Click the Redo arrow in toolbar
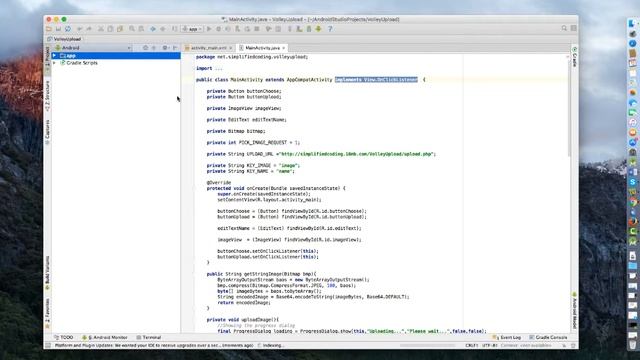The width and height of the screenshot is (640, 360). (x=89, y=29)
